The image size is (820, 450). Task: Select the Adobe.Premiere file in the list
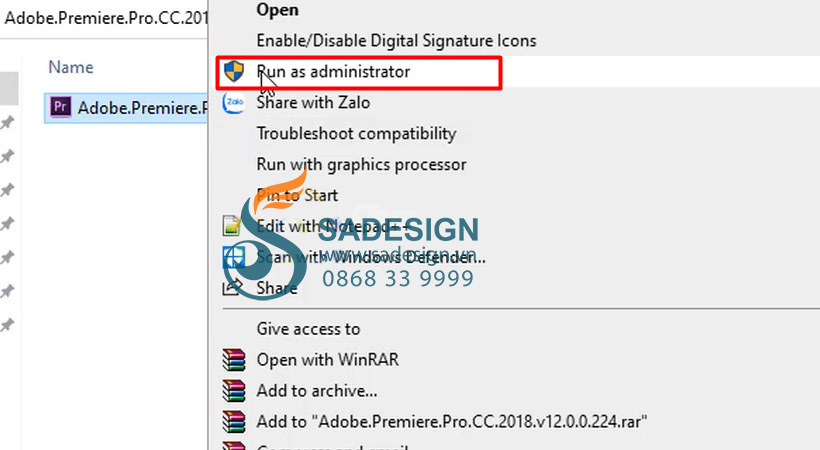tap(126, 107)
